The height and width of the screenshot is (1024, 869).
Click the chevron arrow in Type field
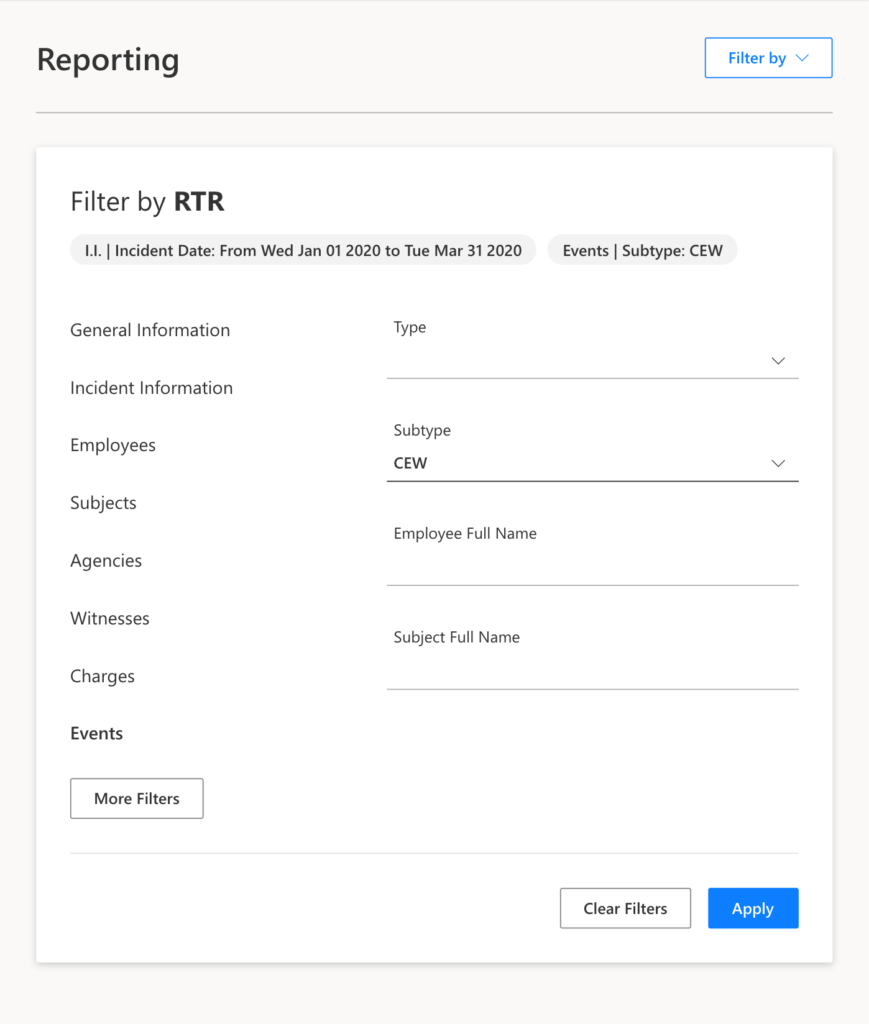pyautogui.click(x=778, y=361)
